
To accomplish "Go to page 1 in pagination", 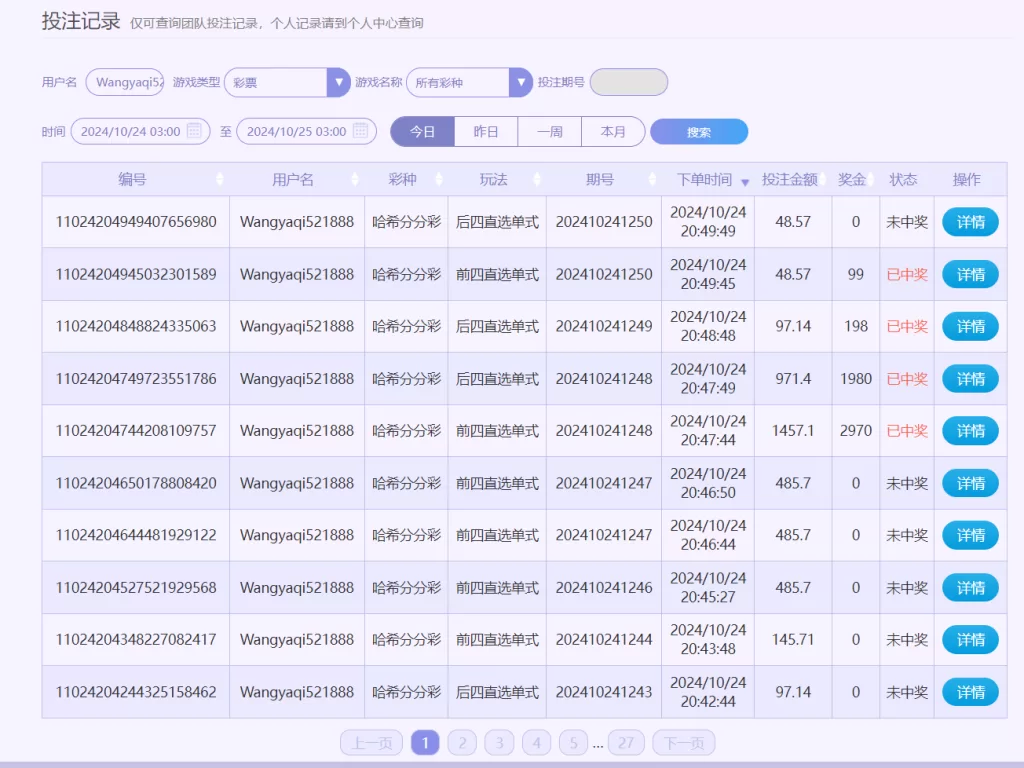I will (x=425, y=743).
